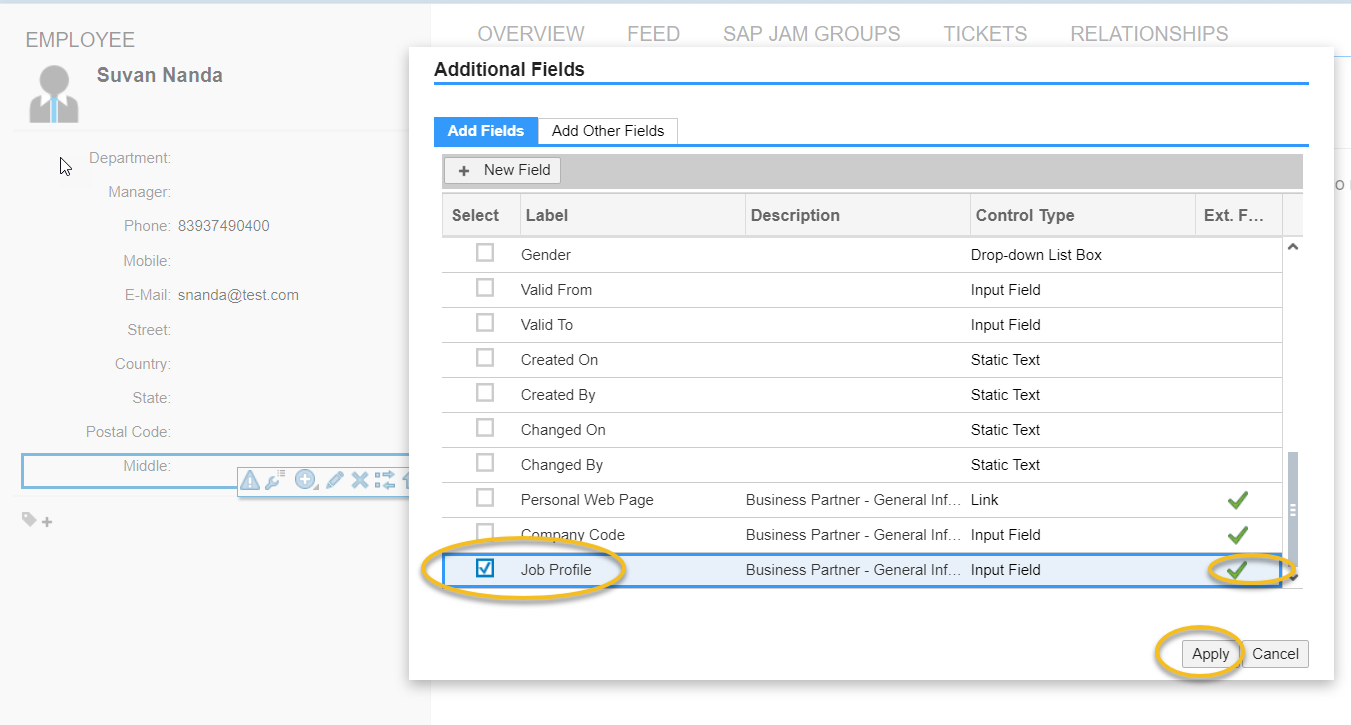Open the dropdown triangle on the add icon
Viewport: 1351px width, 725px height.
316,487
